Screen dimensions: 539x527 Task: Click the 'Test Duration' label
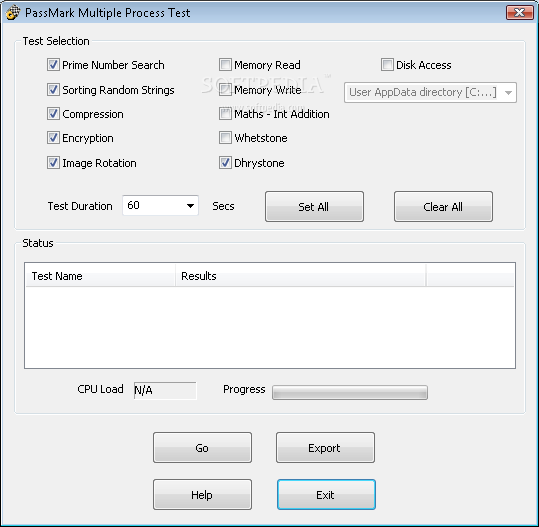click(80, 206)
